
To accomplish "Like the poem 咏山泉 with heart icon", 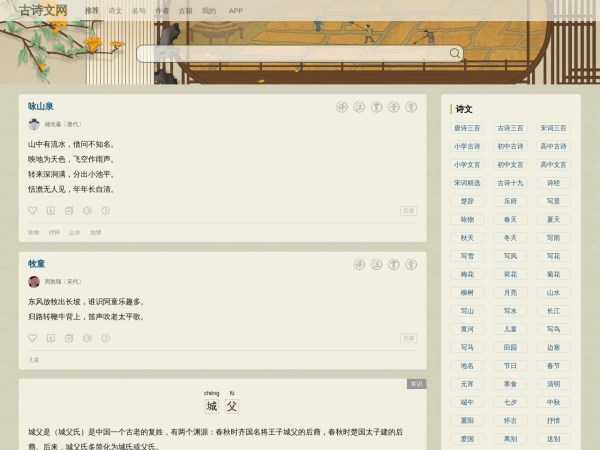I will [33, 211].
